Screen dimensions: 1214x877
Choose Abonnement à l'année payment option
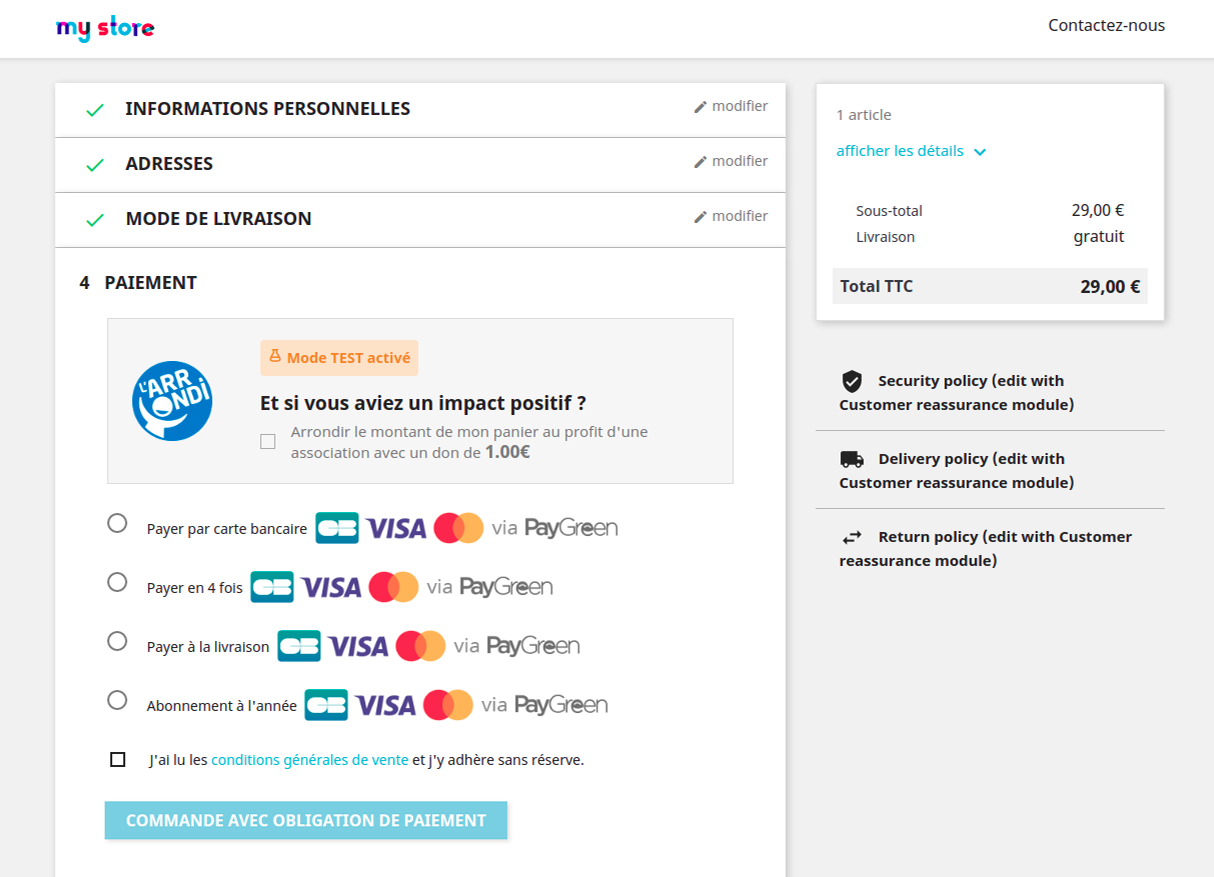pos(117,700)
